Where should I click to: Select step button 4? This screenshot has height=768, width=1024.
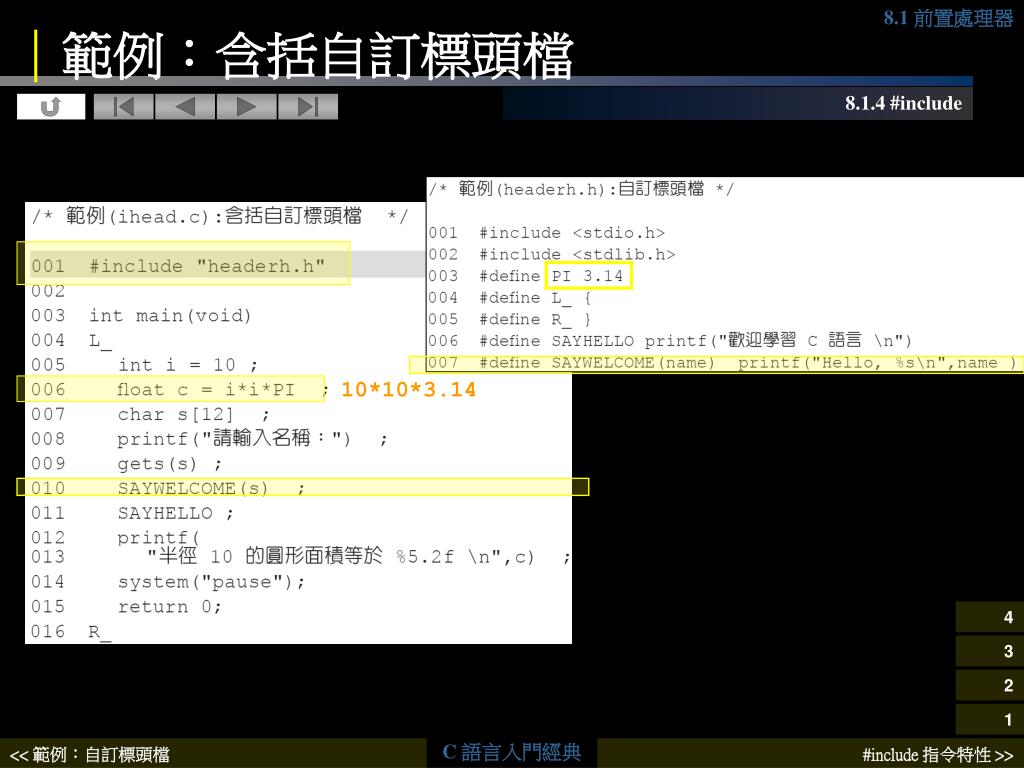[x=990, y=617]
